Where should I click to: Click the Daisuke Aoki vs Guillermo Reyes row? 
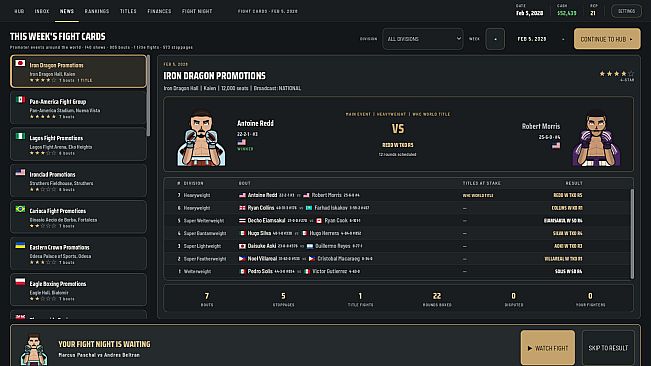tap(397, 246)
